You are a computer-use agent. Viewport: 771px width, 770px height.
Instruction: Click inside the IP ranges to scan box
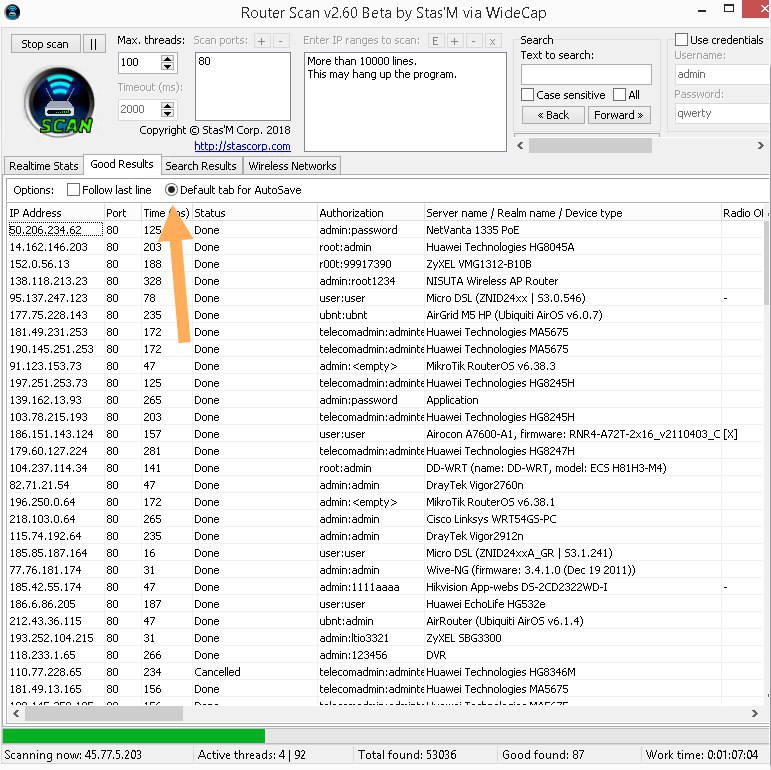[x=405, y=102]
